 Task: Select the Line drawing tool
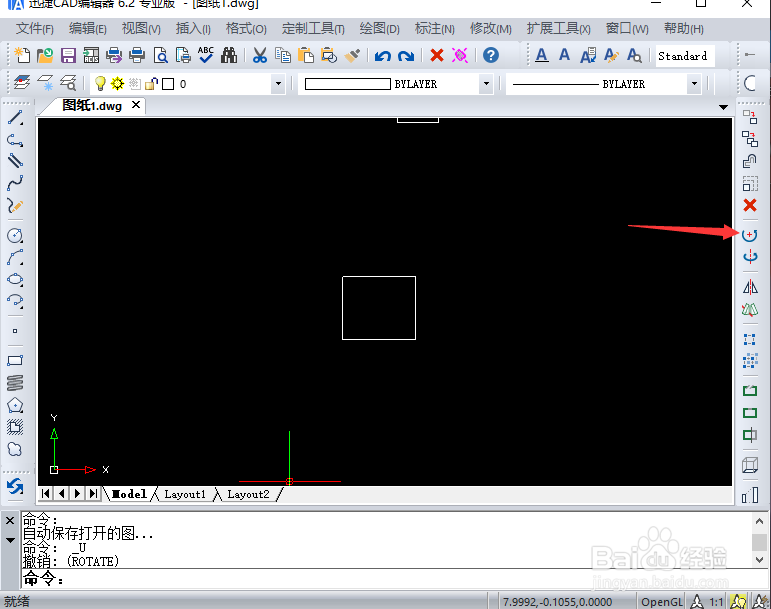pos(15,118)
